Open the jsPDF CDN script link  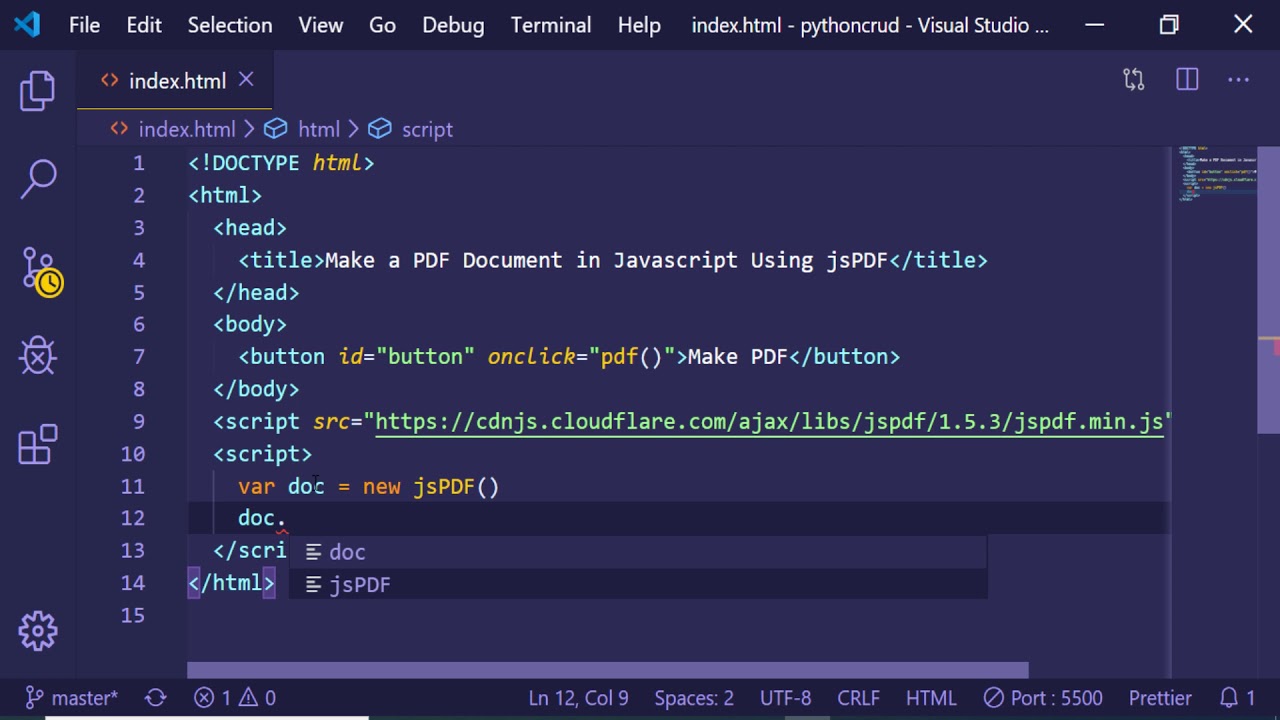pyautogui.click(x=768, y=422)
